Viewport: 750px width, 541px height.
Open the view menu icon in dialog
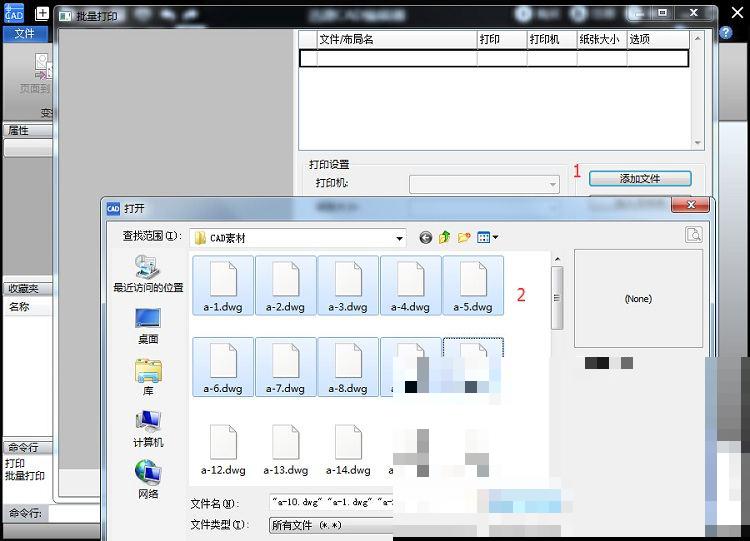[484, 237]
